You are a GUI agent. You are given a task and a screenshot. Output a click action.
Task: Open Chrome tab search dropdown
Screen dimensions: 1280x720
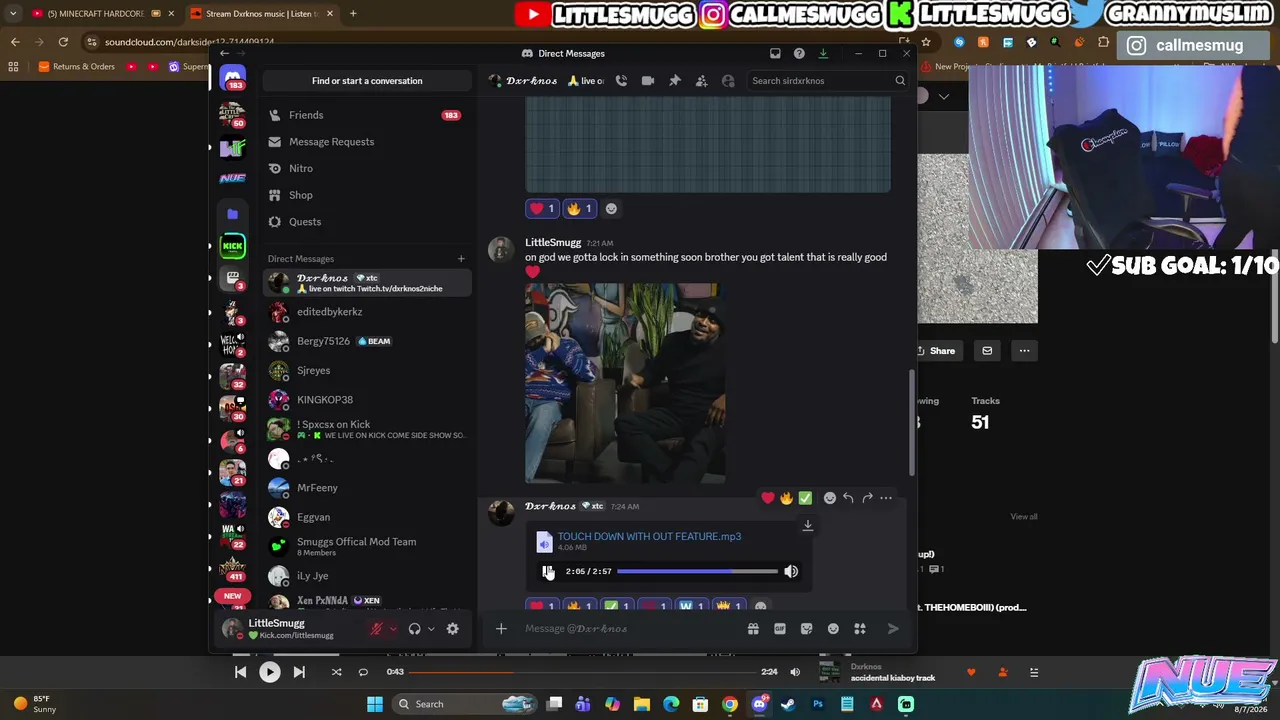[12, 13]
